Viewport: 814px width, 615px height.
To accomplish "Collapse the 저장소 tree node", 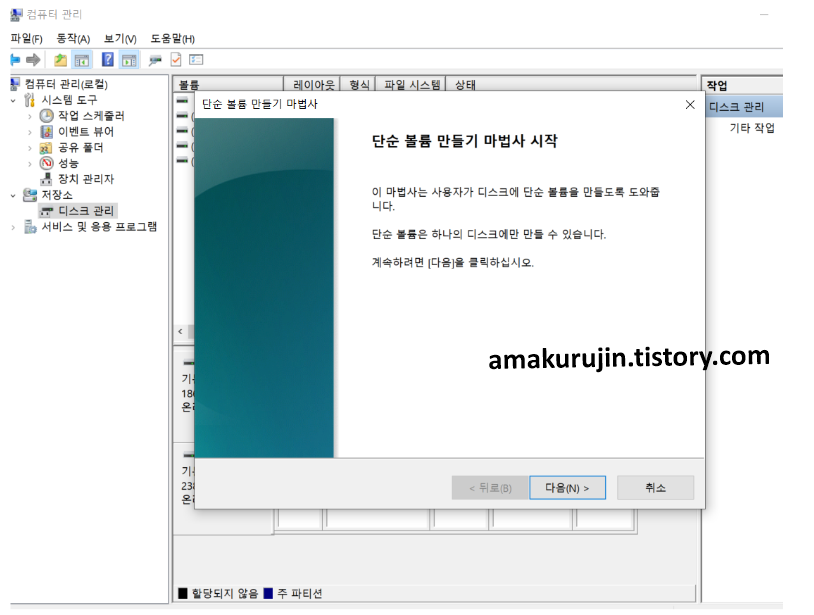I will [13, 196].
